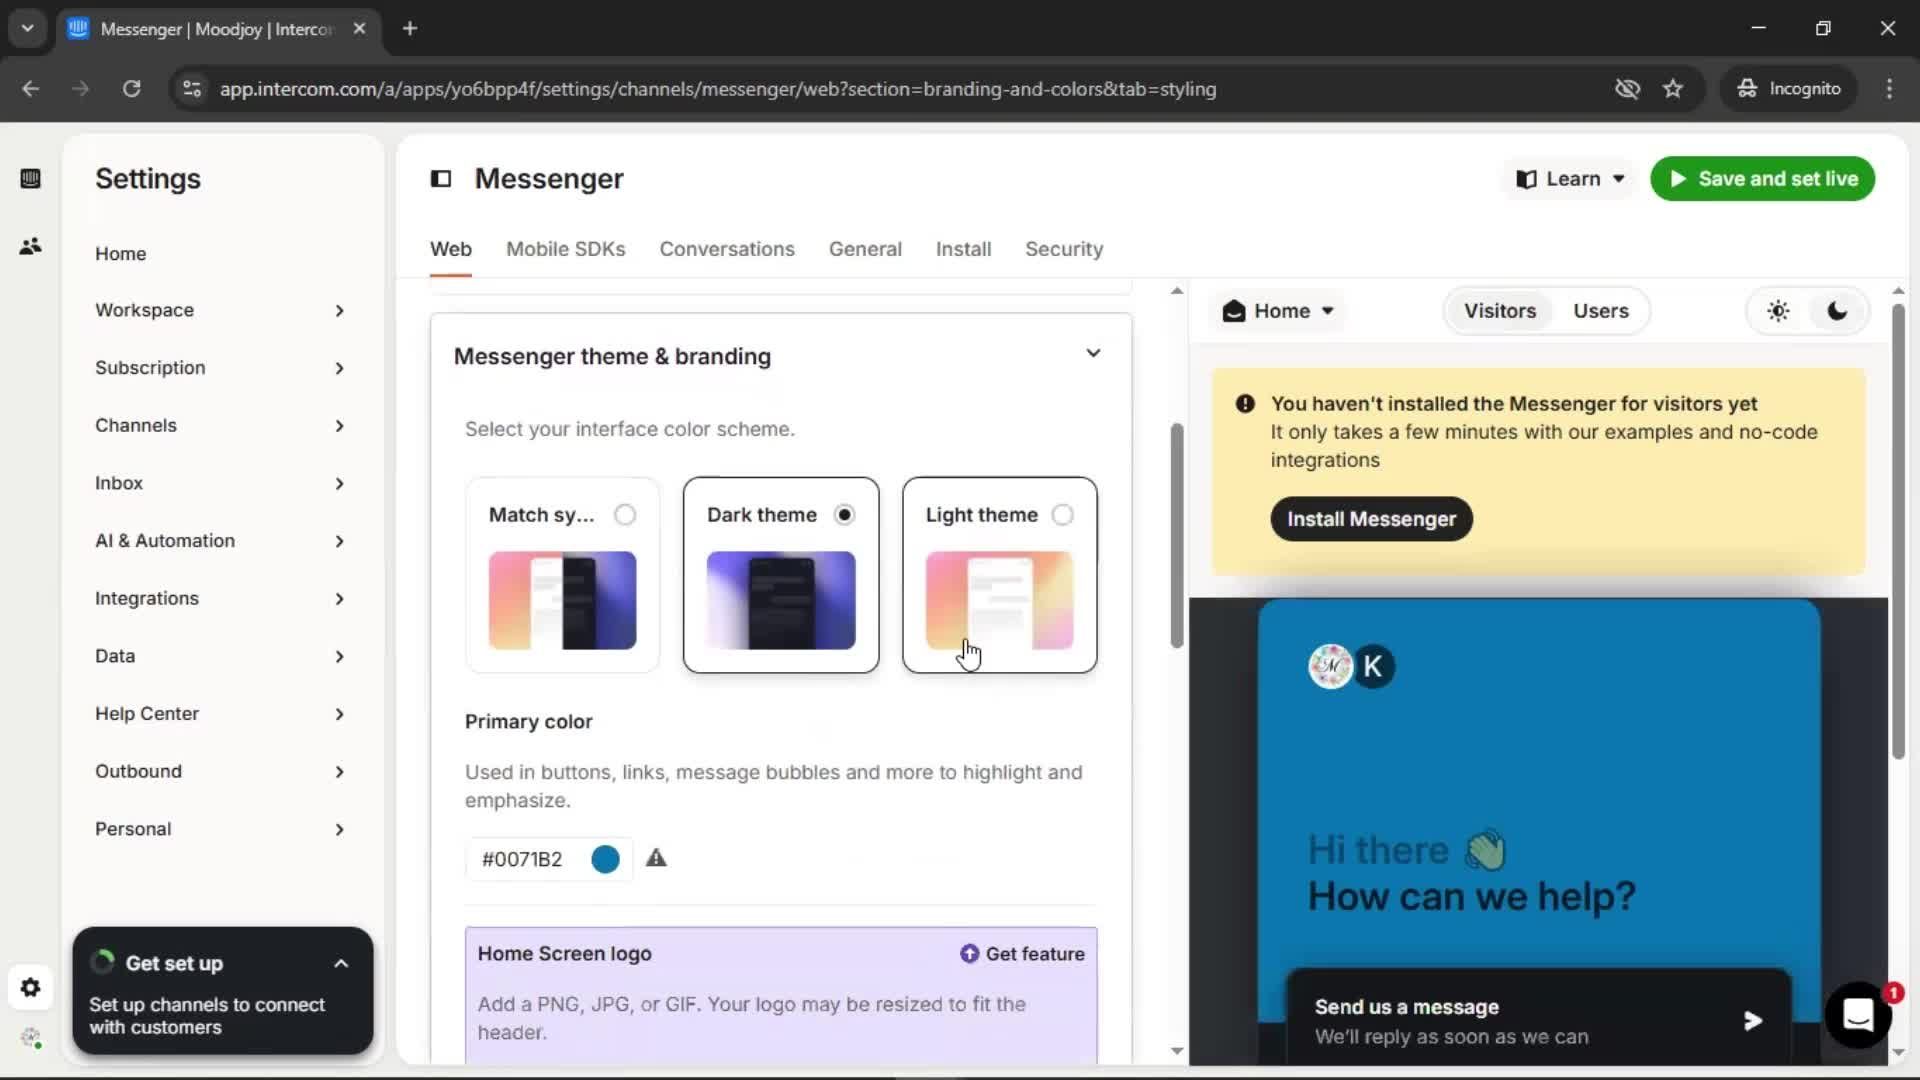1920x1080 pixels.
Task: Open the Contacts people icon in left rail
Action: click(30, 246)
